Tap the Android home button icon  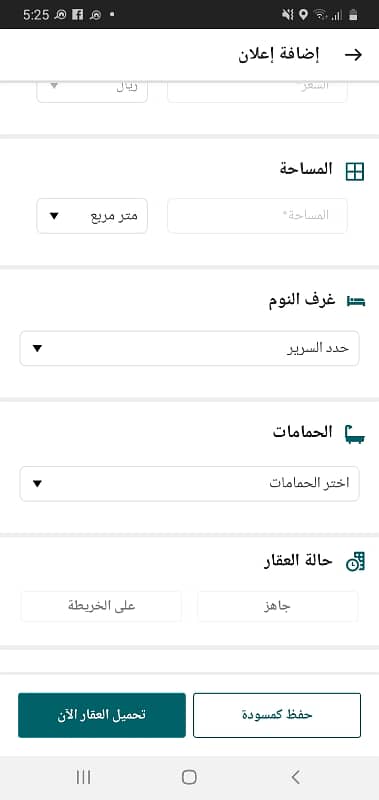[189, 777]
